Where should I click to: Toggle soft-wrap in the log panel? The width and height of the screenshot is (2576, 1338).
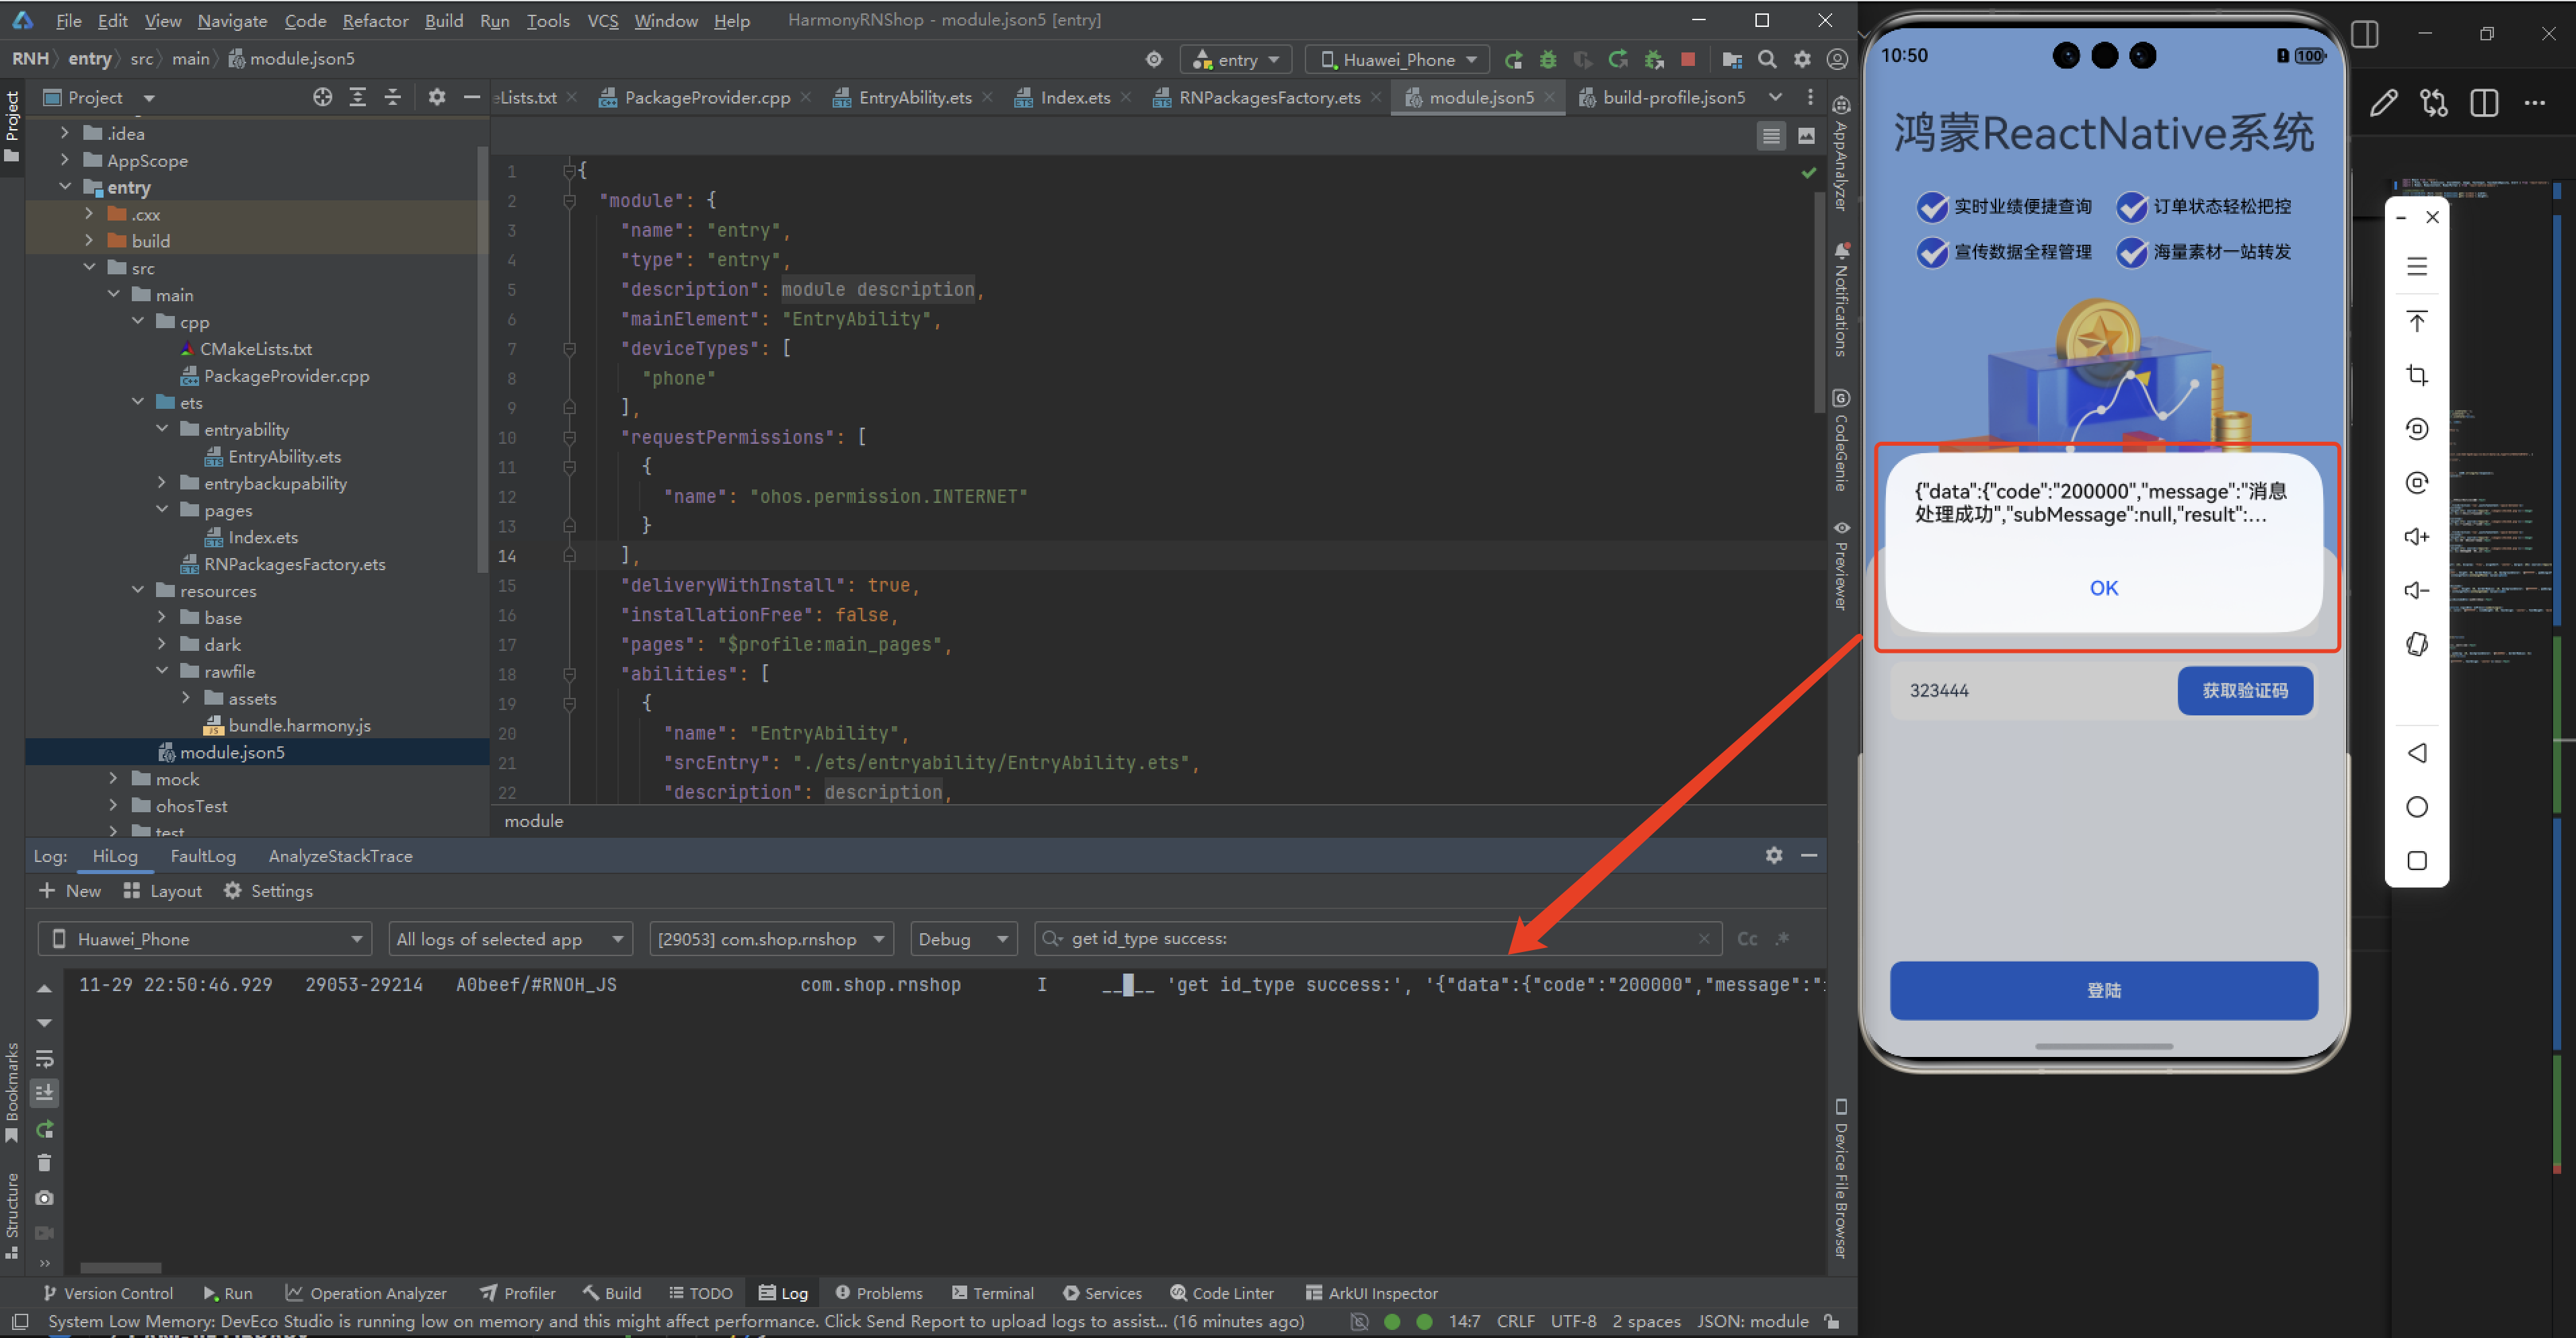pos(44,1058)
